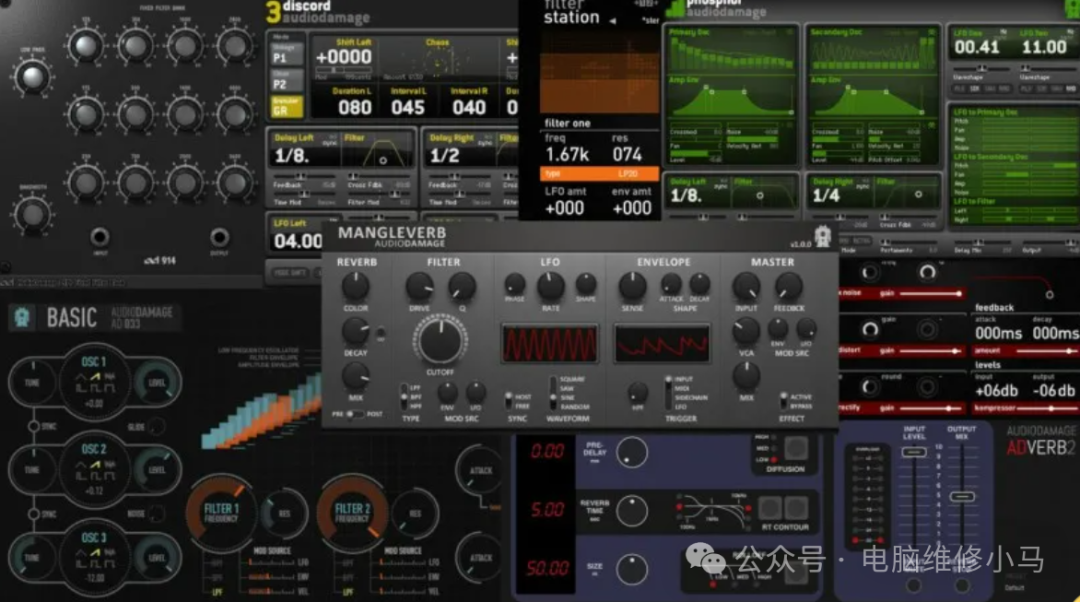1080x602 pixels.
Task: Click the input jack on the ADR 914
Action: (x=99, y=237)
